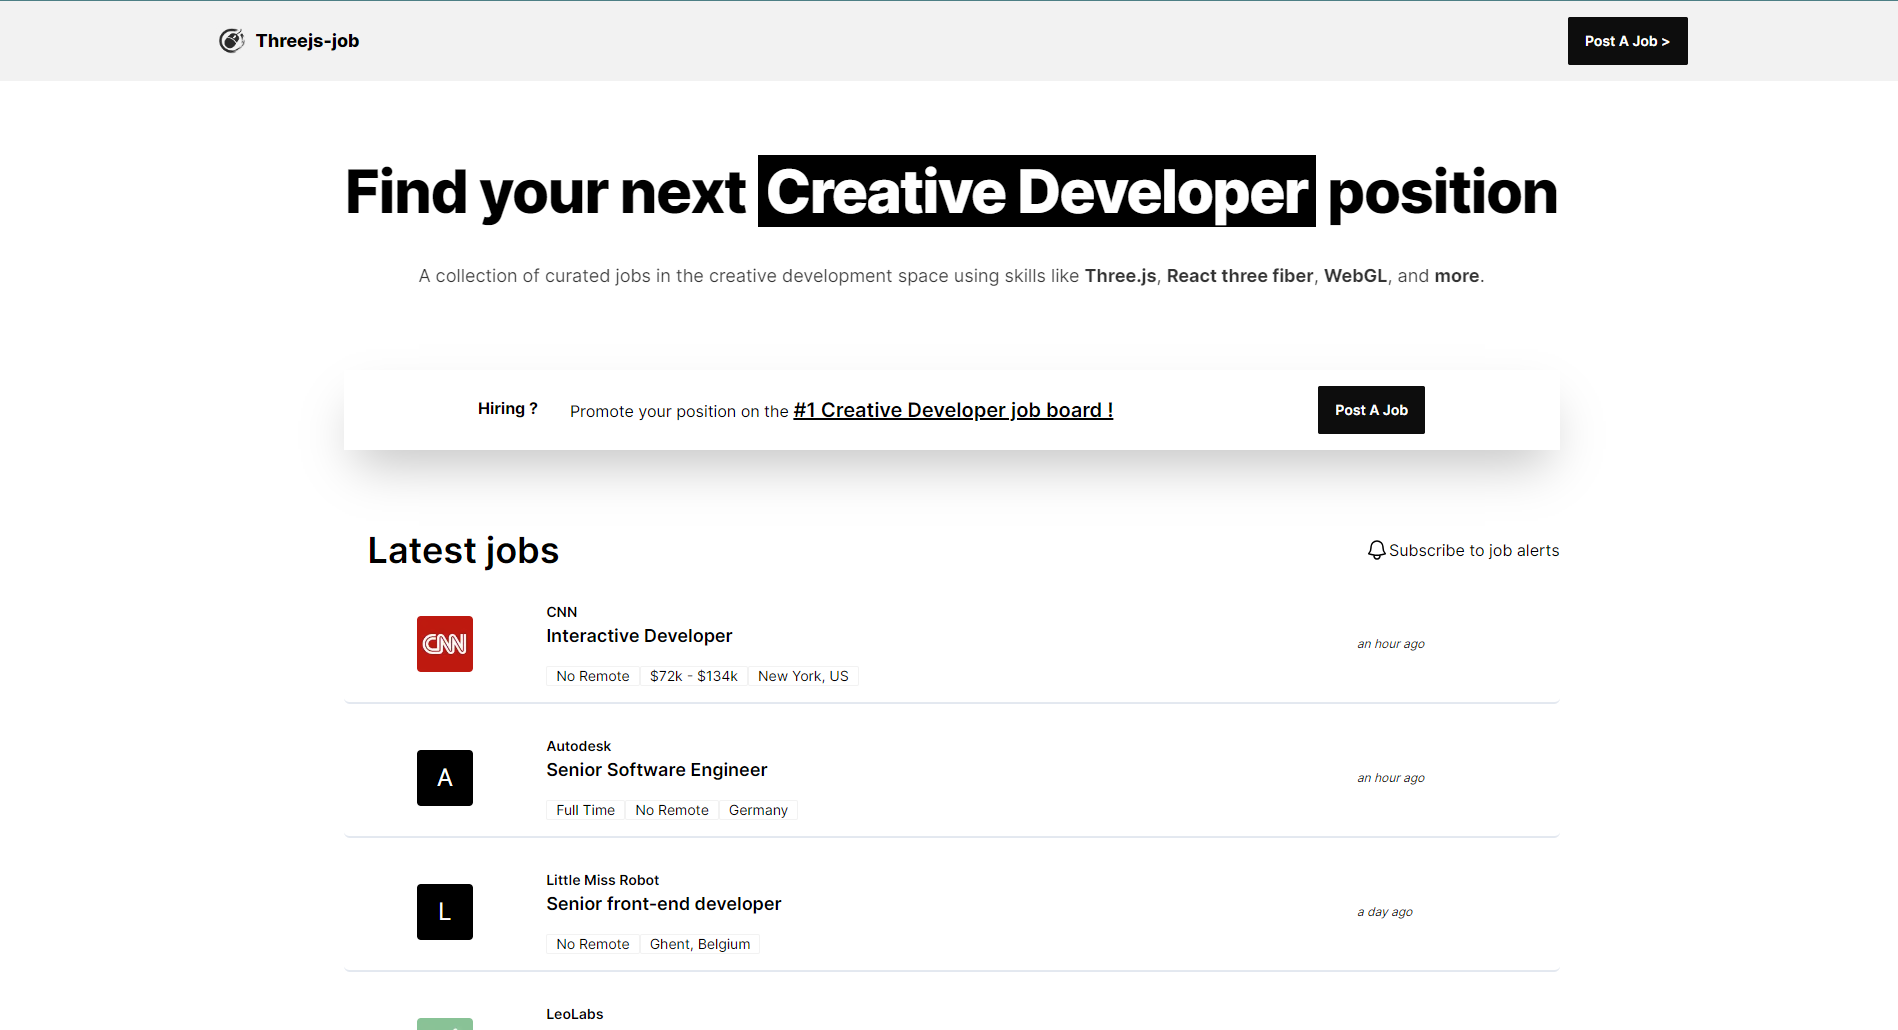Click the 'Germany' location tag
The image size is (1898, 1030).
click(758, 810)
